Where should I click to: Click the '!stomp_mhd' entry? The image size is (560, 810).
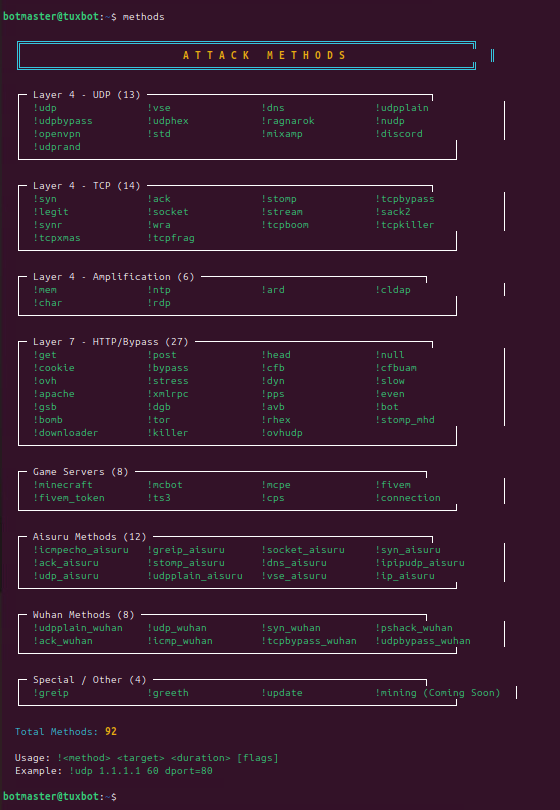[405, 419]
